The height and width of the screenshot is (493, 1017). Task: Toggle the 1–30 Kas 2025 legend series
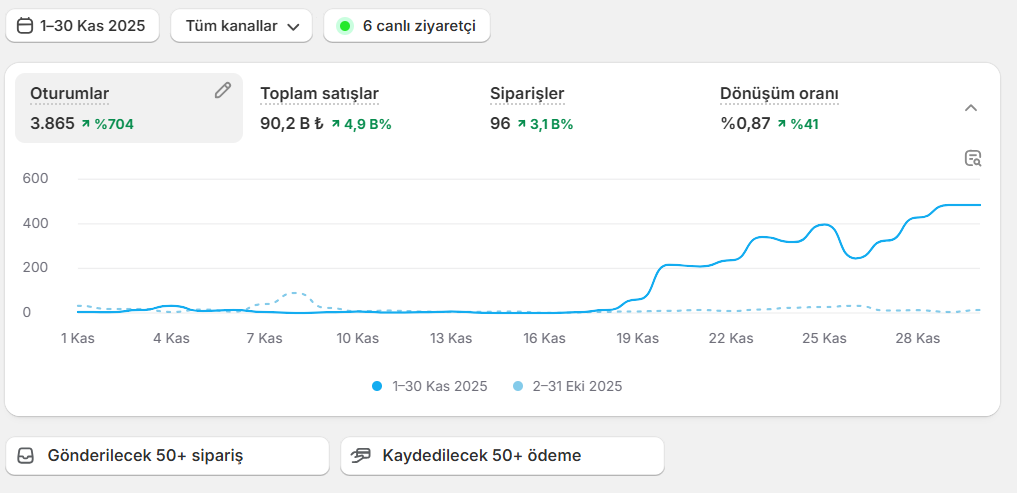coord(430,386)
